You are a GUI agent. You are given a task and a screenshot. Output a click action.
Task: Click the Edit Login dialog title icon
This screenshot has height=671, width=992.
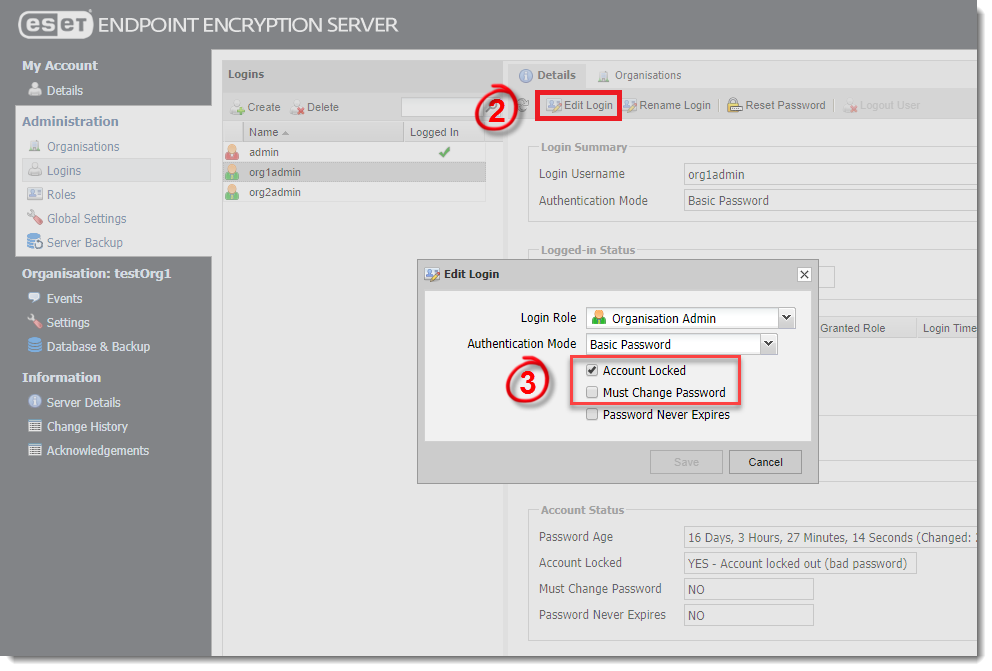[x=432, y=274]
